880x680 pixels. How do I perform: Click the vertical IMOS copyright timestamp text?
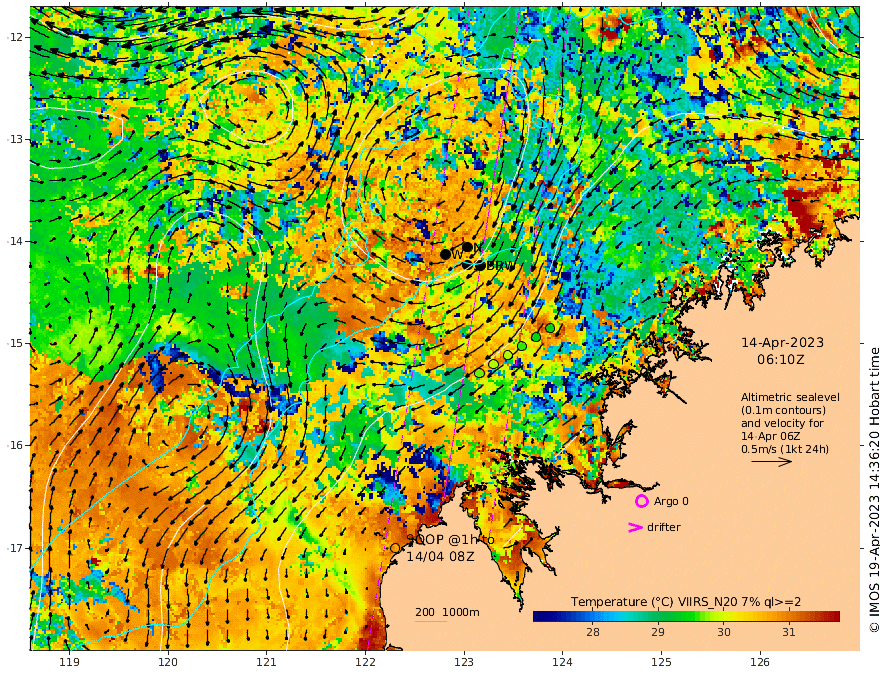[x=873, y=490]
